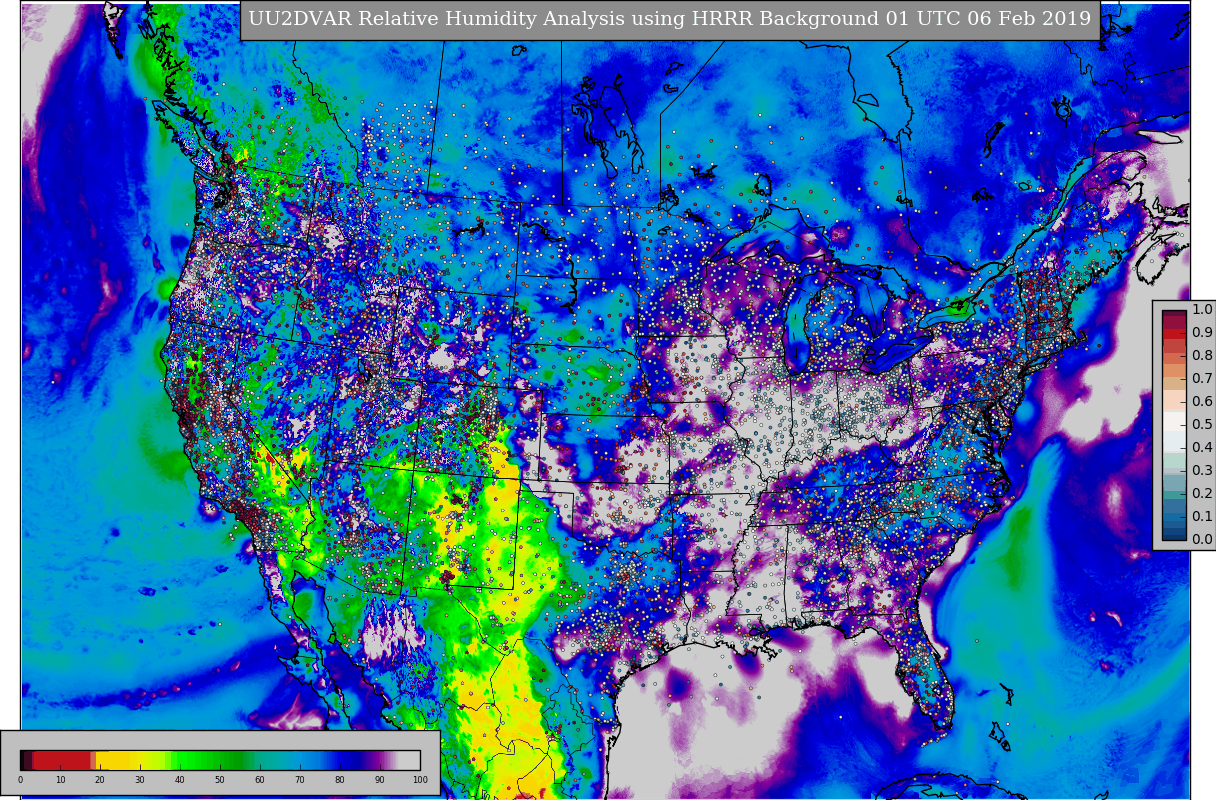Click the UU2DVAR Relative Humidity Analysis title

(x=670, y=19)
